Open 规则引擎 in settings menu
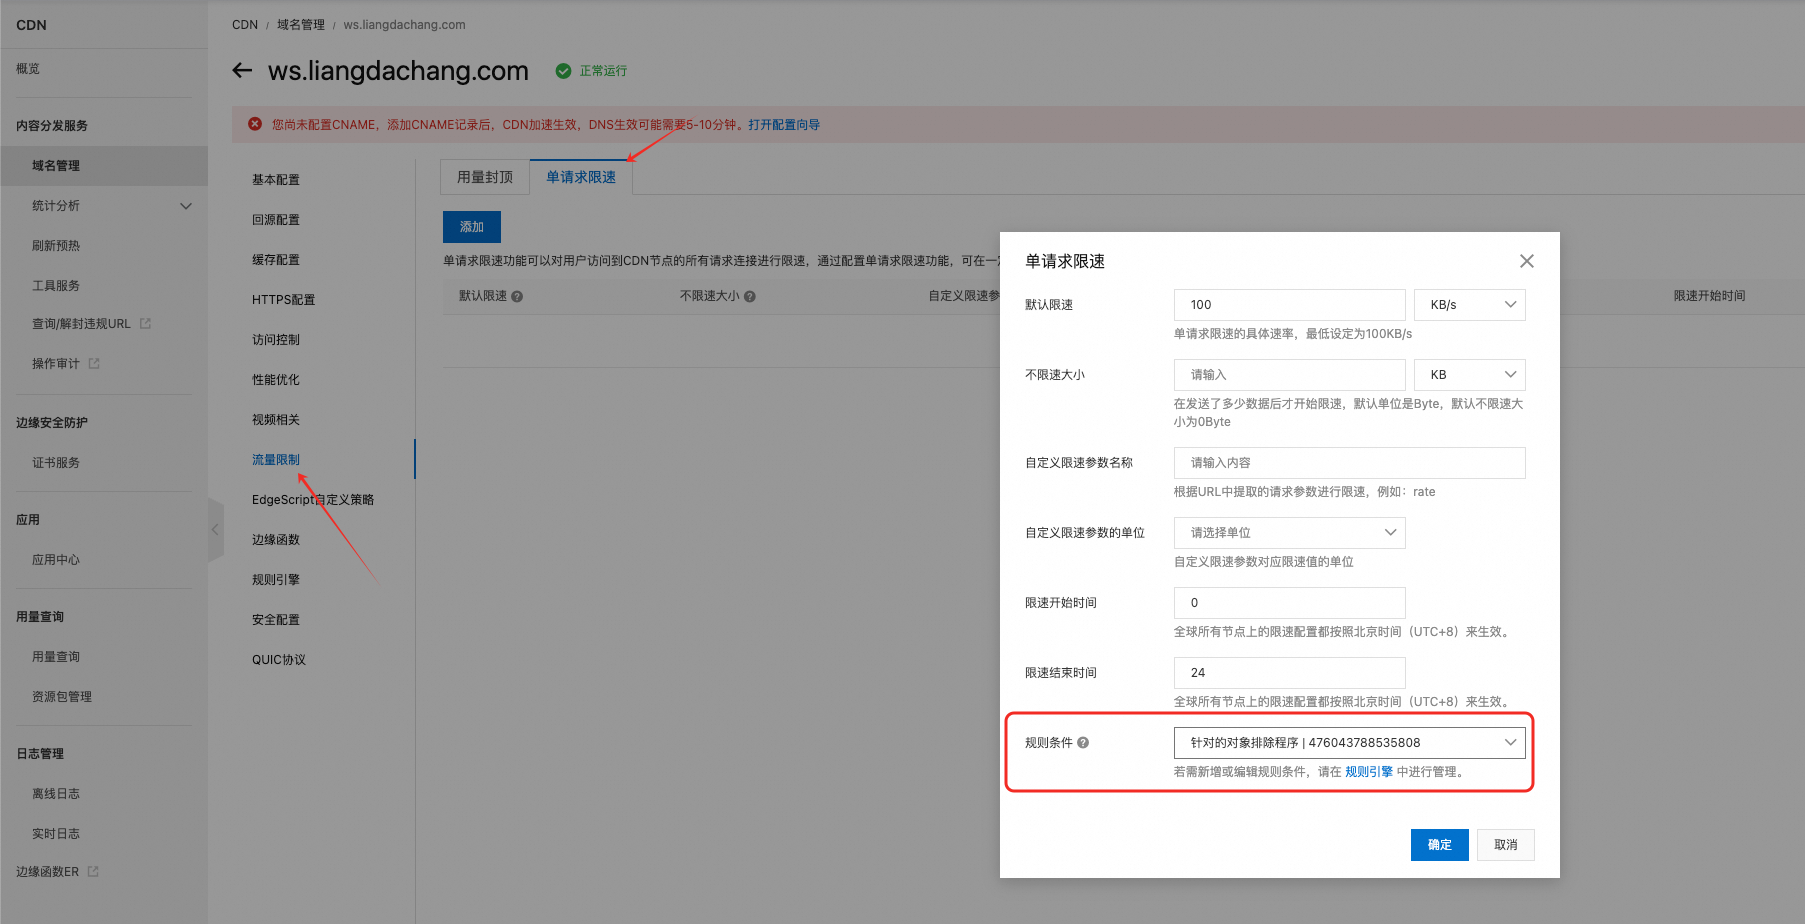This screenshot has height=924, width=1805. click(x=276, y=580)
